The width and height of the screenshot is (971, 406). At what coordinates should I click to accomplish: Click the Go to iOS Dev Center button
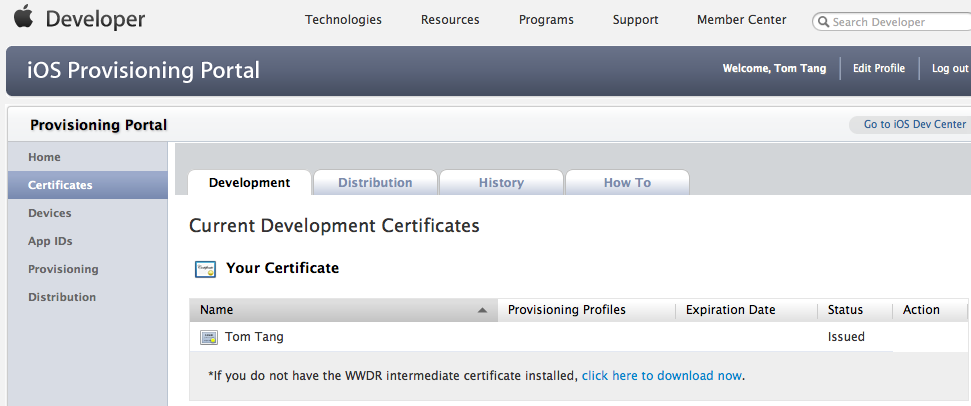click(914, 125)
